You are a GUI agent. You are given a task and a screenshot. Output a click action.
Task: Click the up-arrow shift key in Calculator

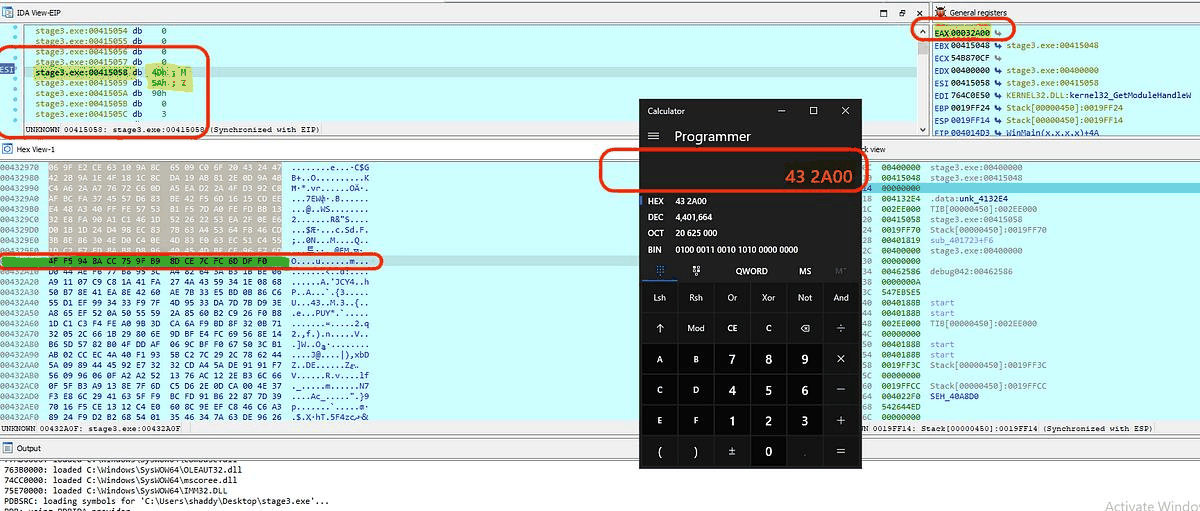pyautogui.click(x=659, y=327)
